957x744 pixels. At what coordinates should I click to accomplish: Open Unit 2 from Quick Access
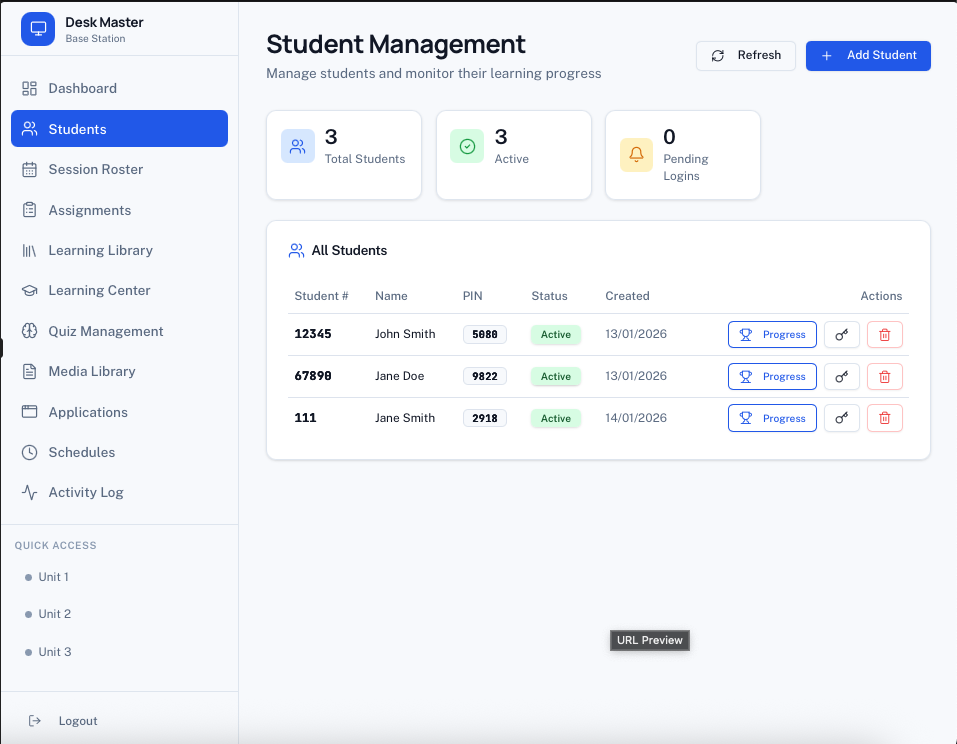pyautogui.click(x=53, y=614)
